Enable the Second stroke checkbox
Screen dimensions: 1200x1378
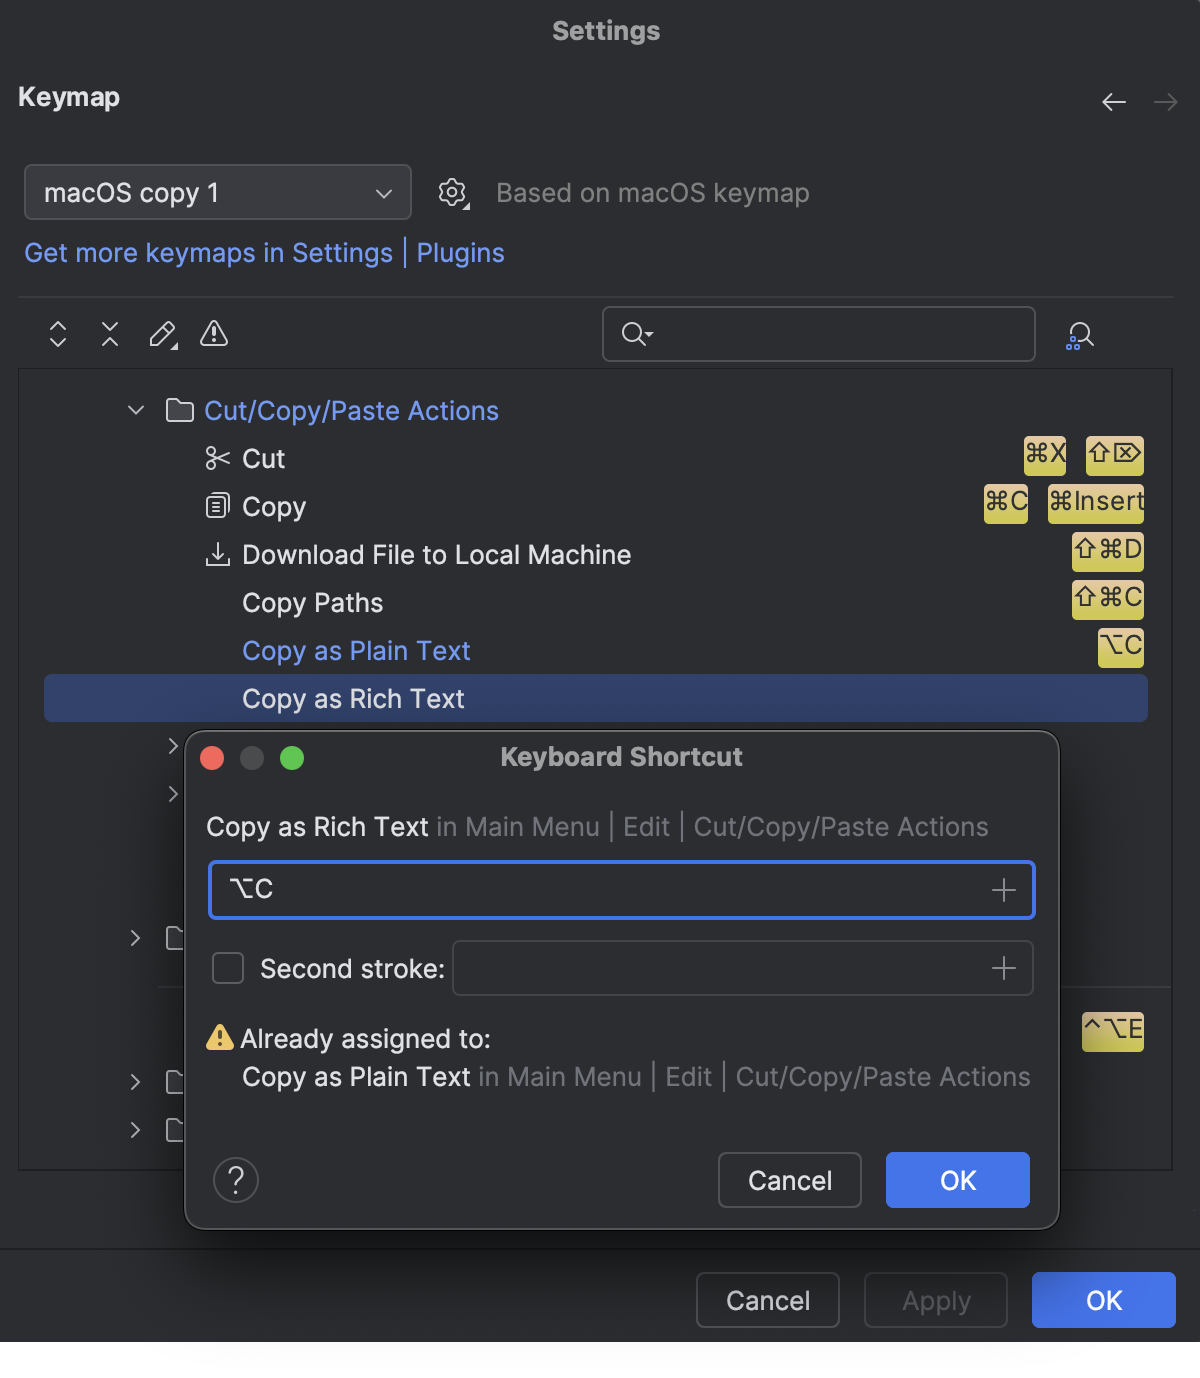point(227,967)
